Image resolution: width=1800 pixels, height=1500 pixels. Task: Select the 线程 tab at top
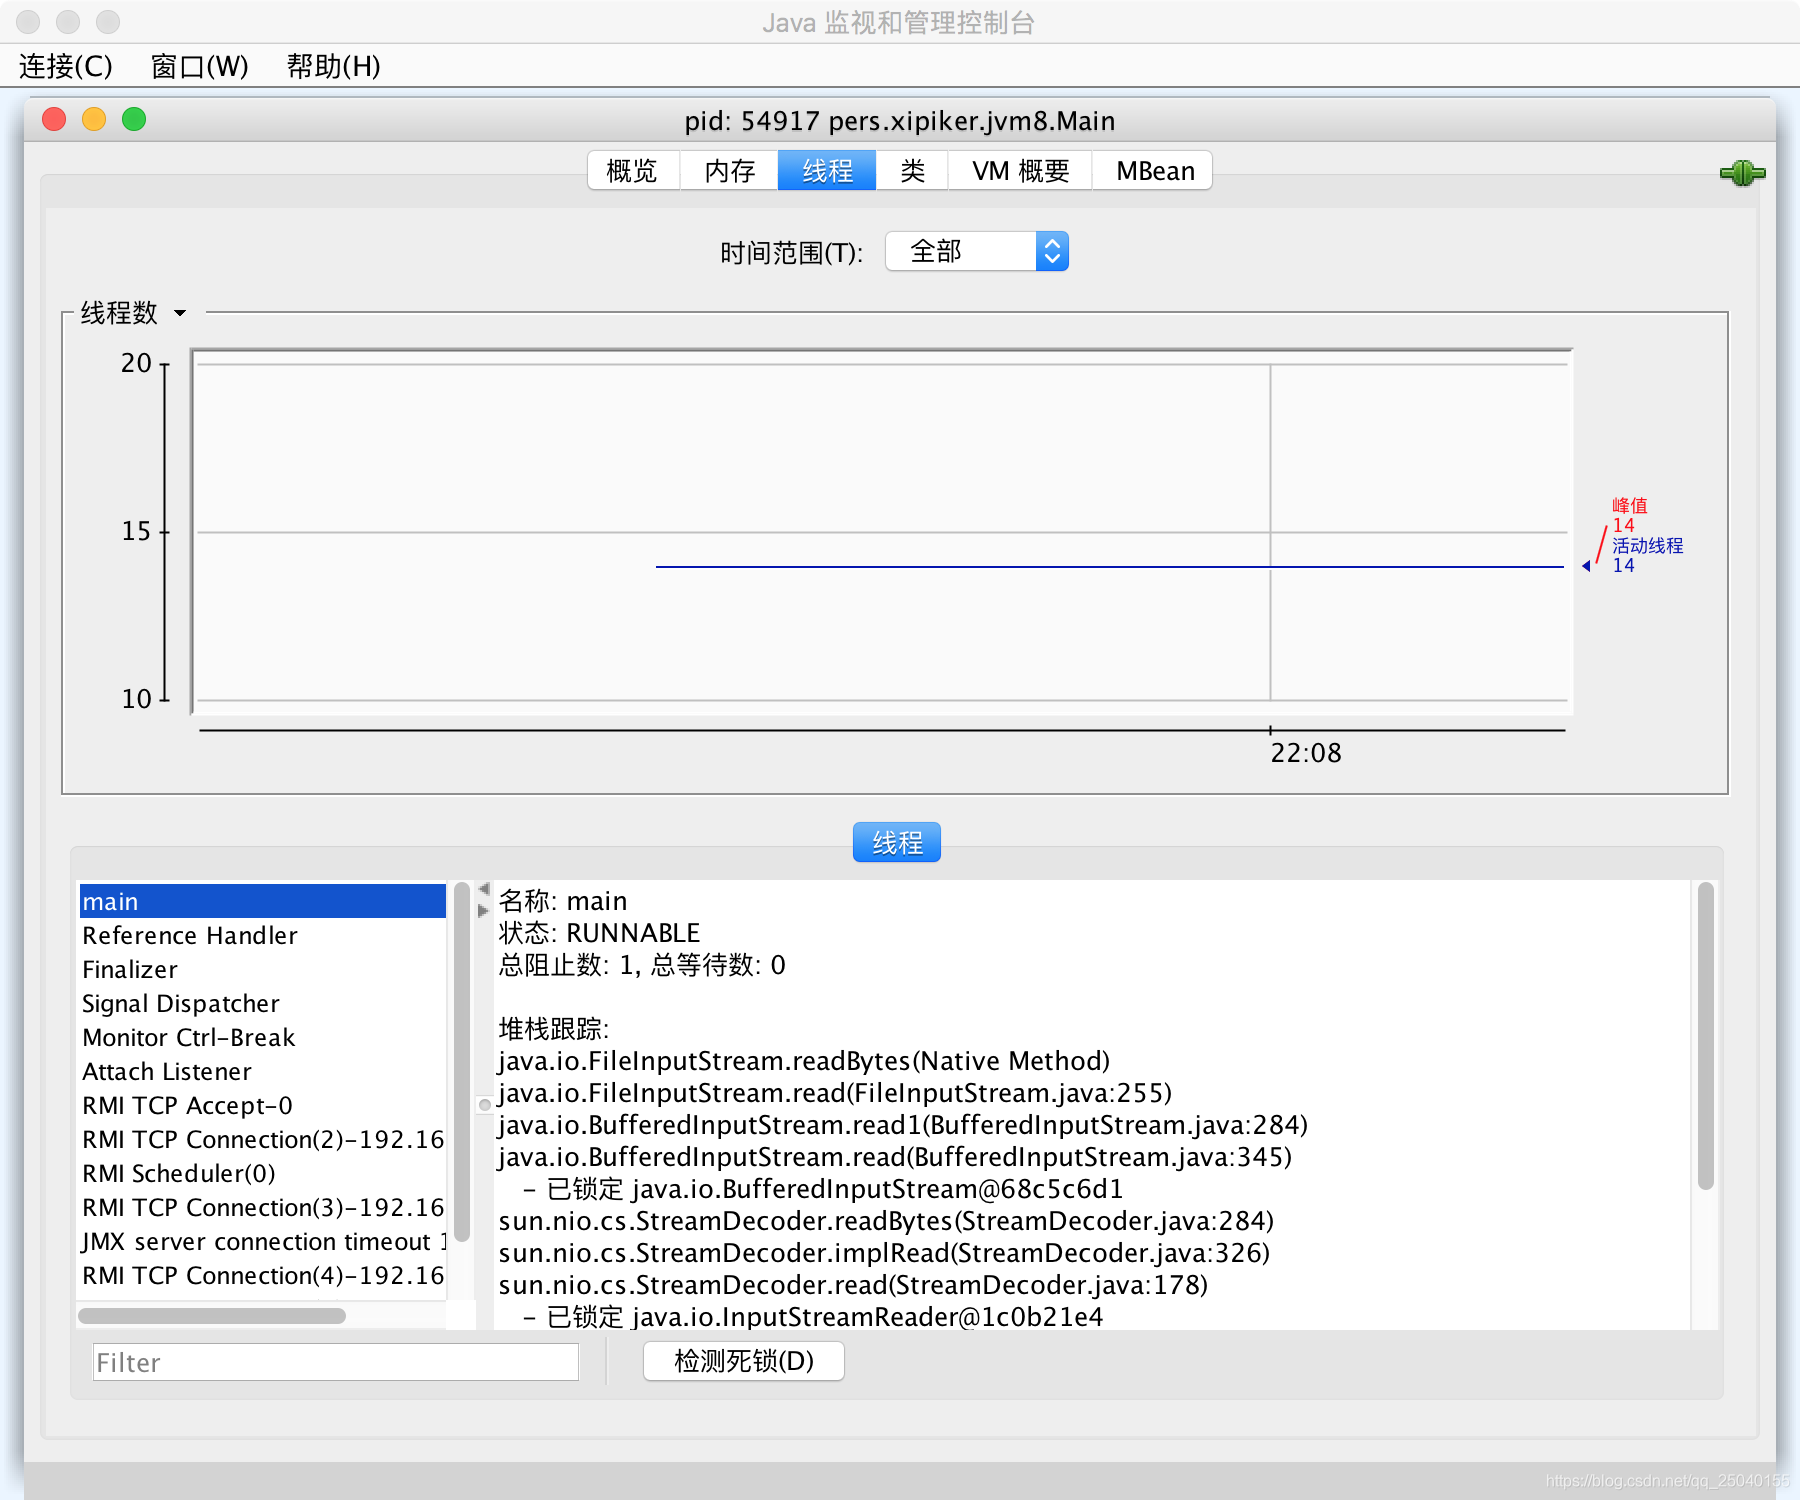click(827, 171)
